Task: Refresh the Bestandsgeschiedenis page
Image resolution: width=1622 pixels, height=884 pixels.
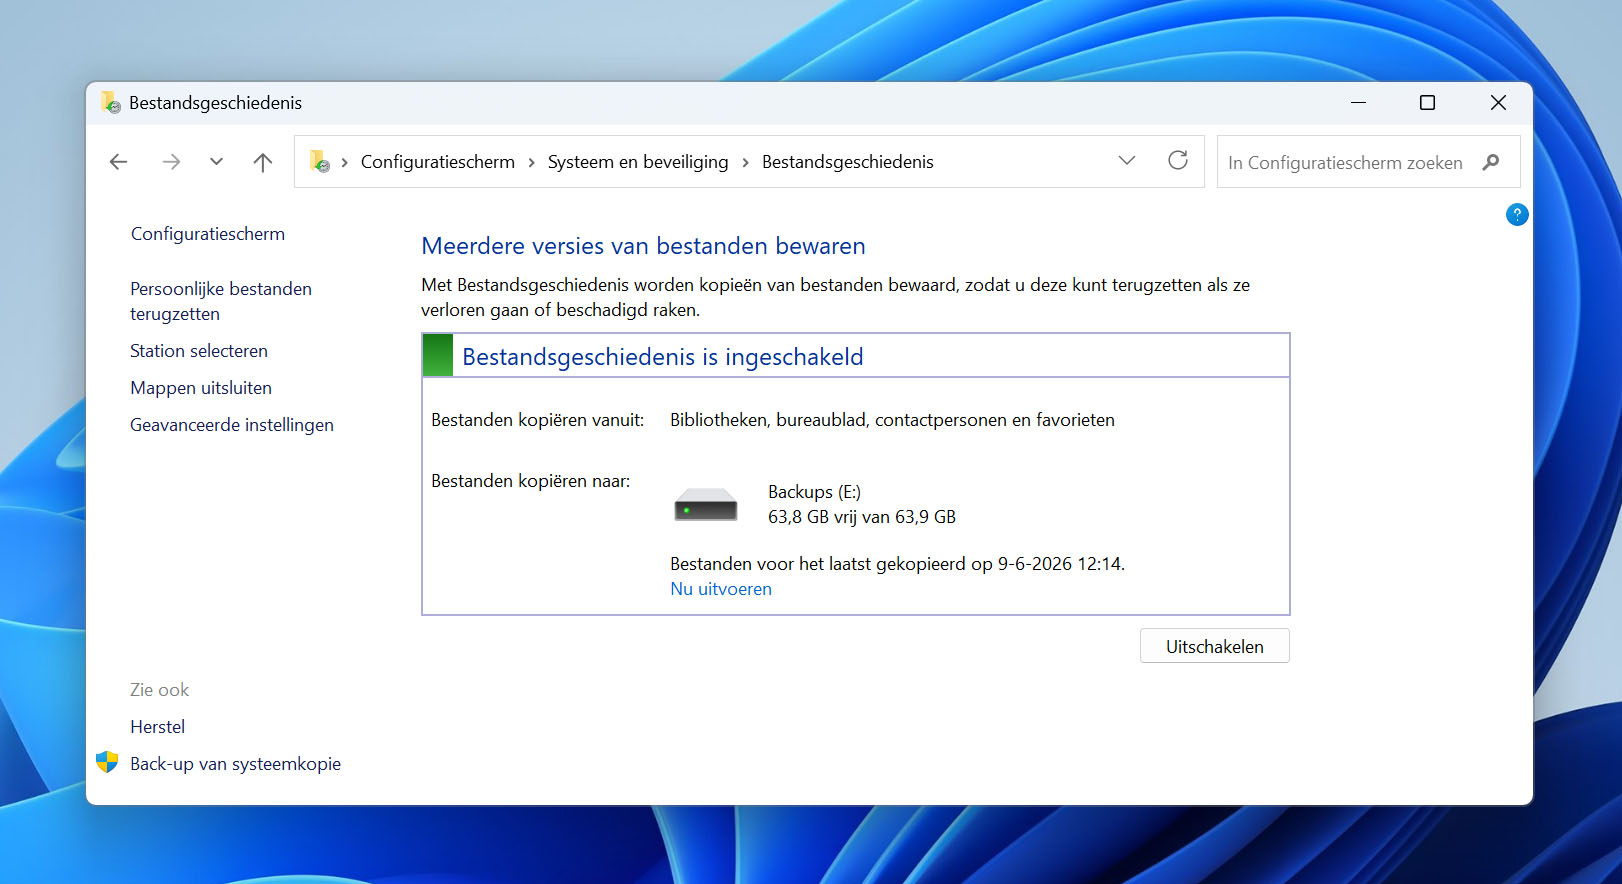Action: coord(1178,160)
